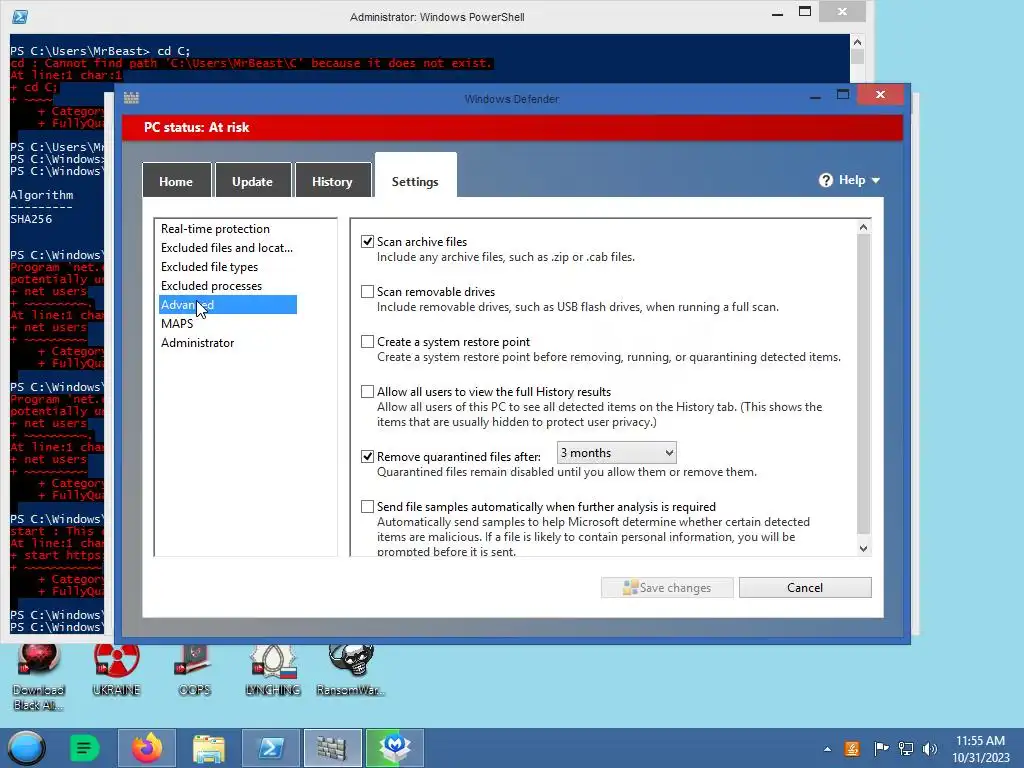Toggle Remove quarantined files after checkbox
The width and height of the screenshot is (1024, 768).
(368, 456)
